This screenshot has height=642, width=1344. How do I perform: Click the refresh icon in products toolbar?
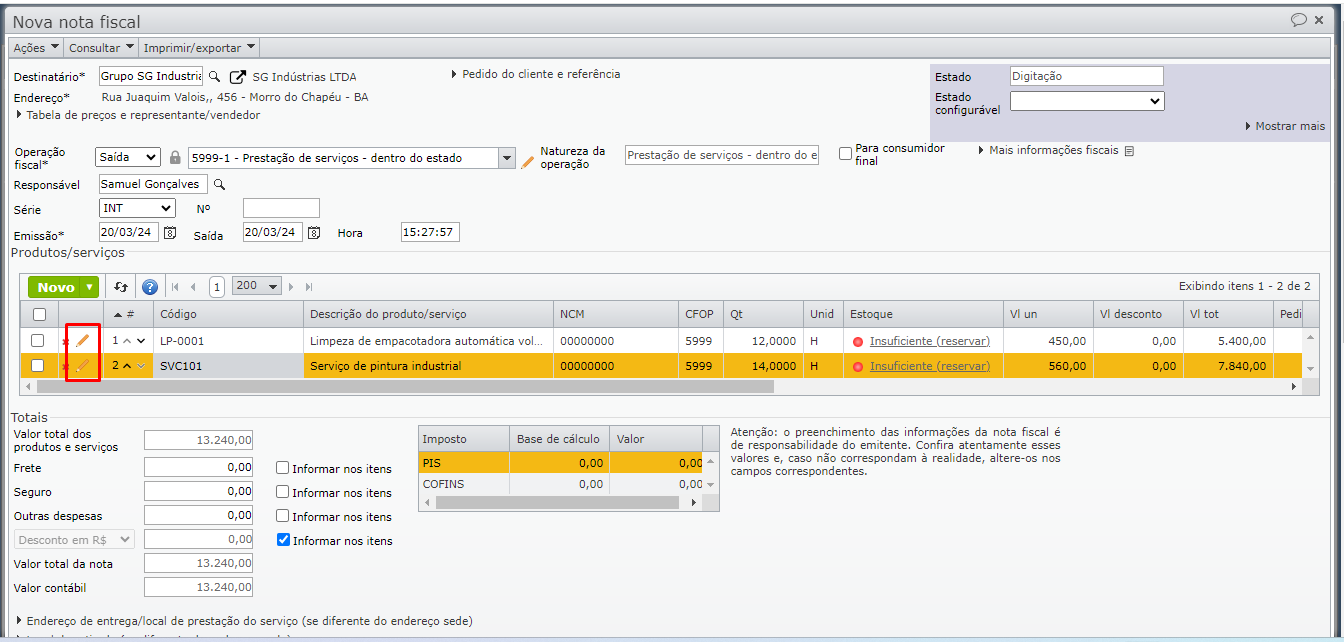[121, 287]
